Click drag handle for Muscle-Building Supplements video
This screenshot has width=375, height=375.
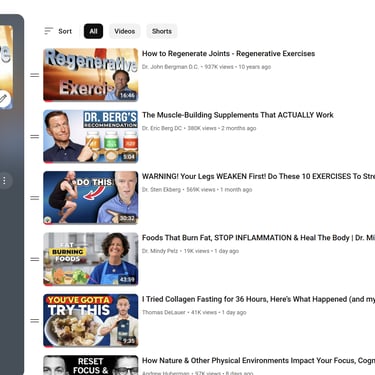[x=35, y=137]
